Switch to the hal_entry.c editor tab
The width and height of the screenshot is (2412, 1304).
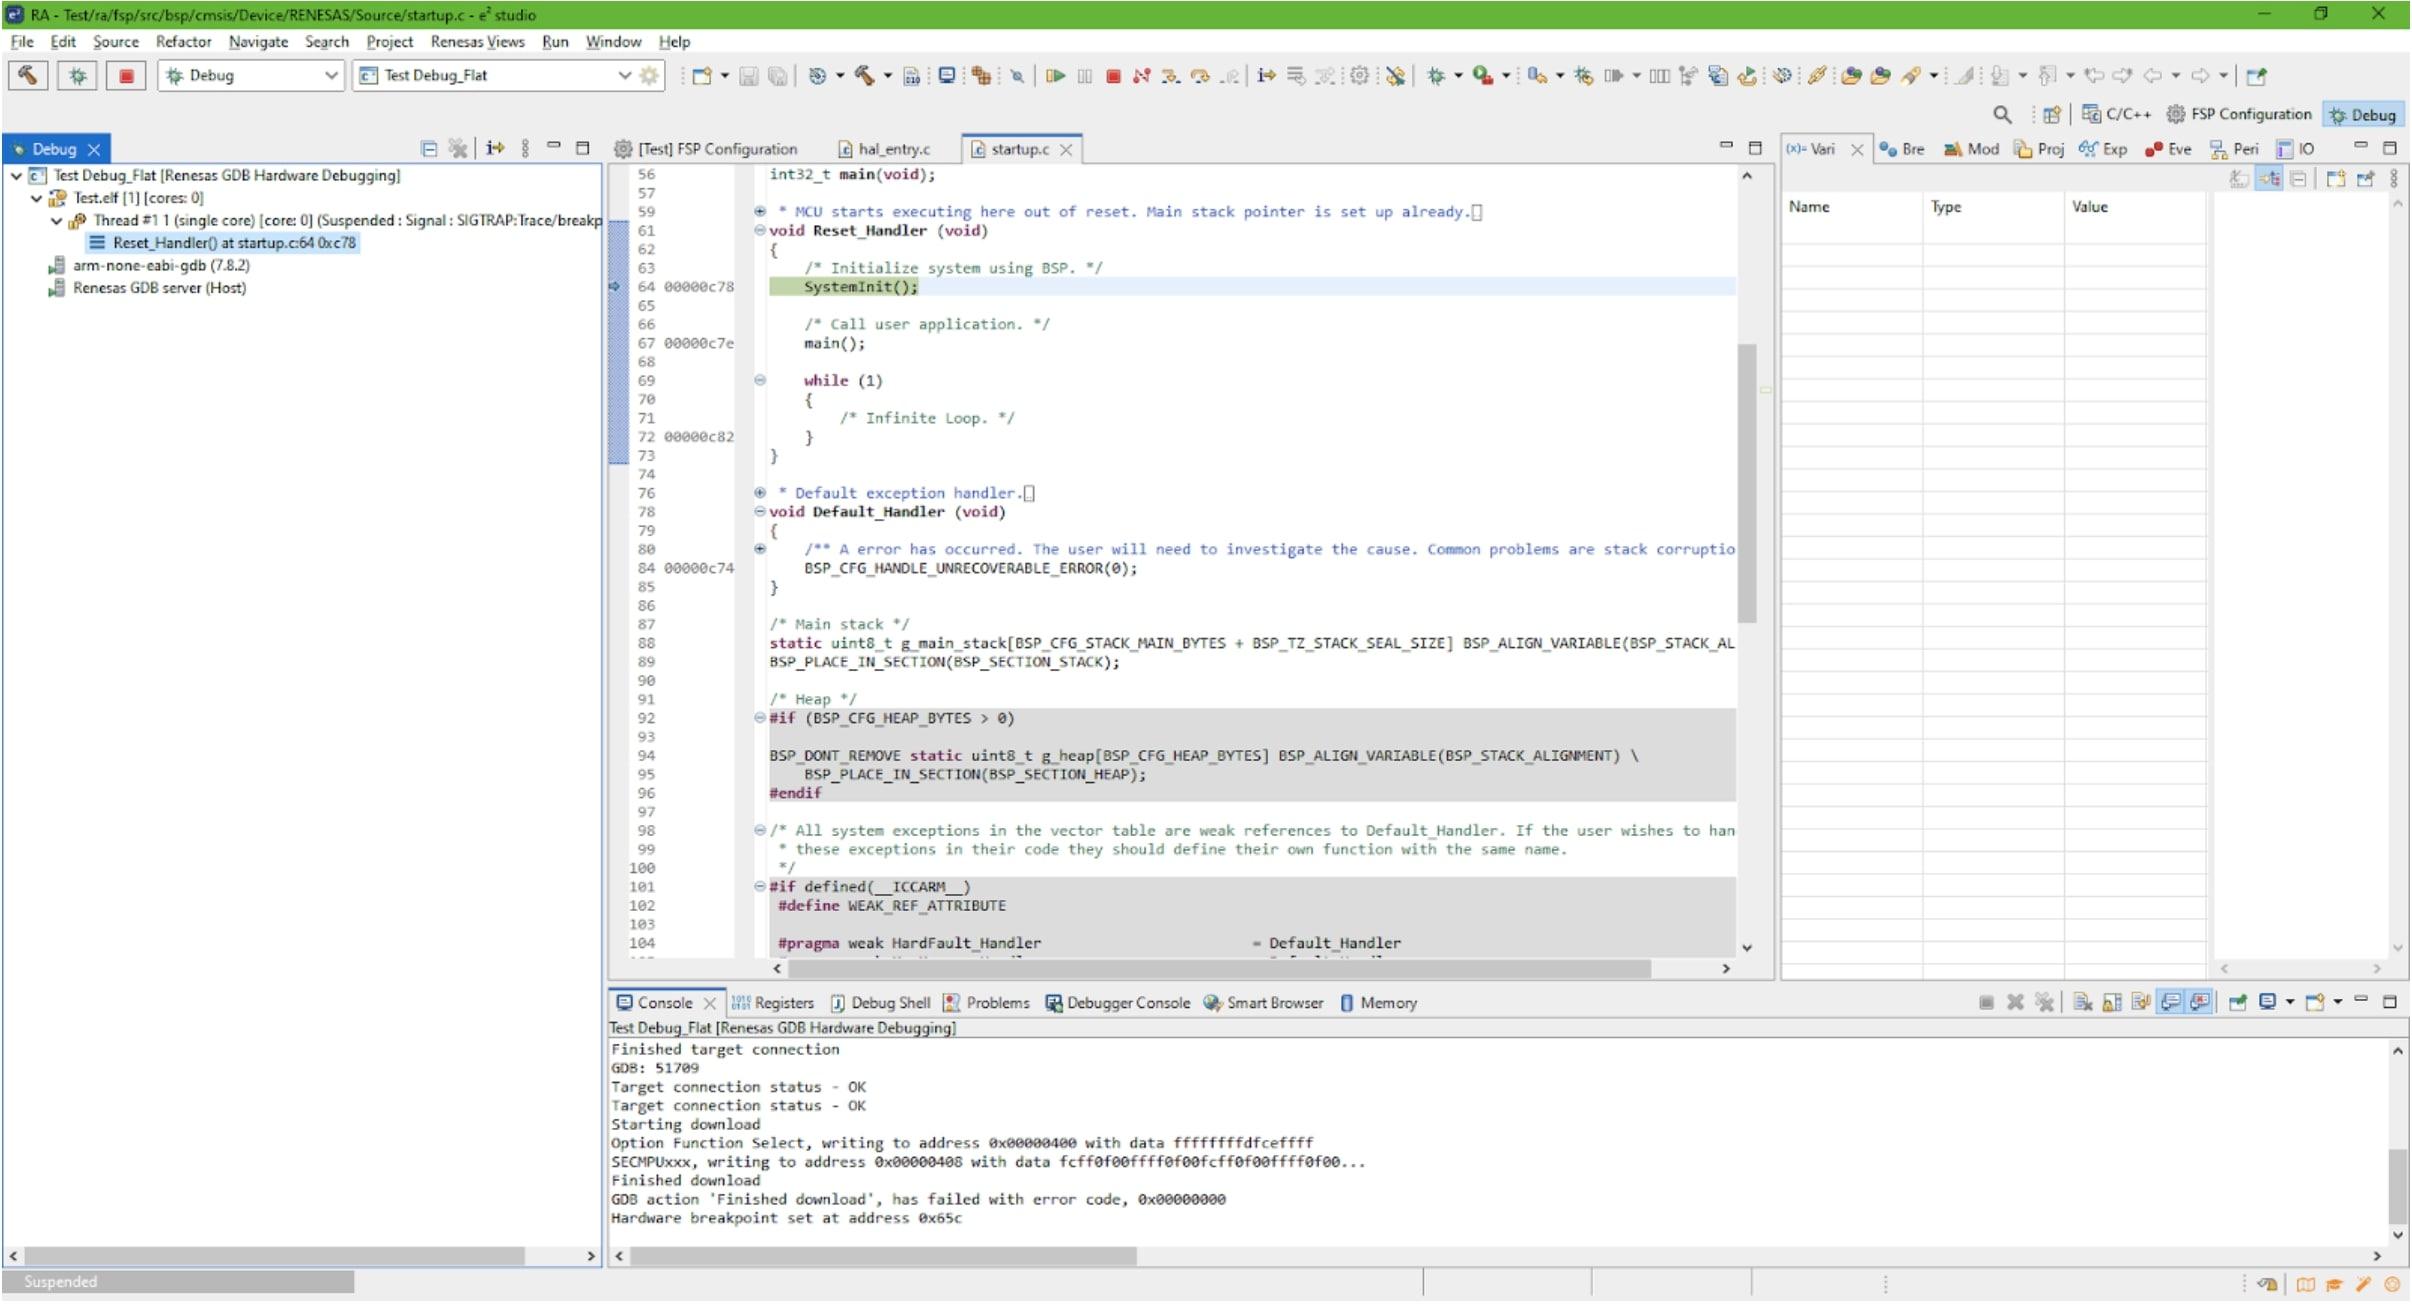(x=893, y=149)
